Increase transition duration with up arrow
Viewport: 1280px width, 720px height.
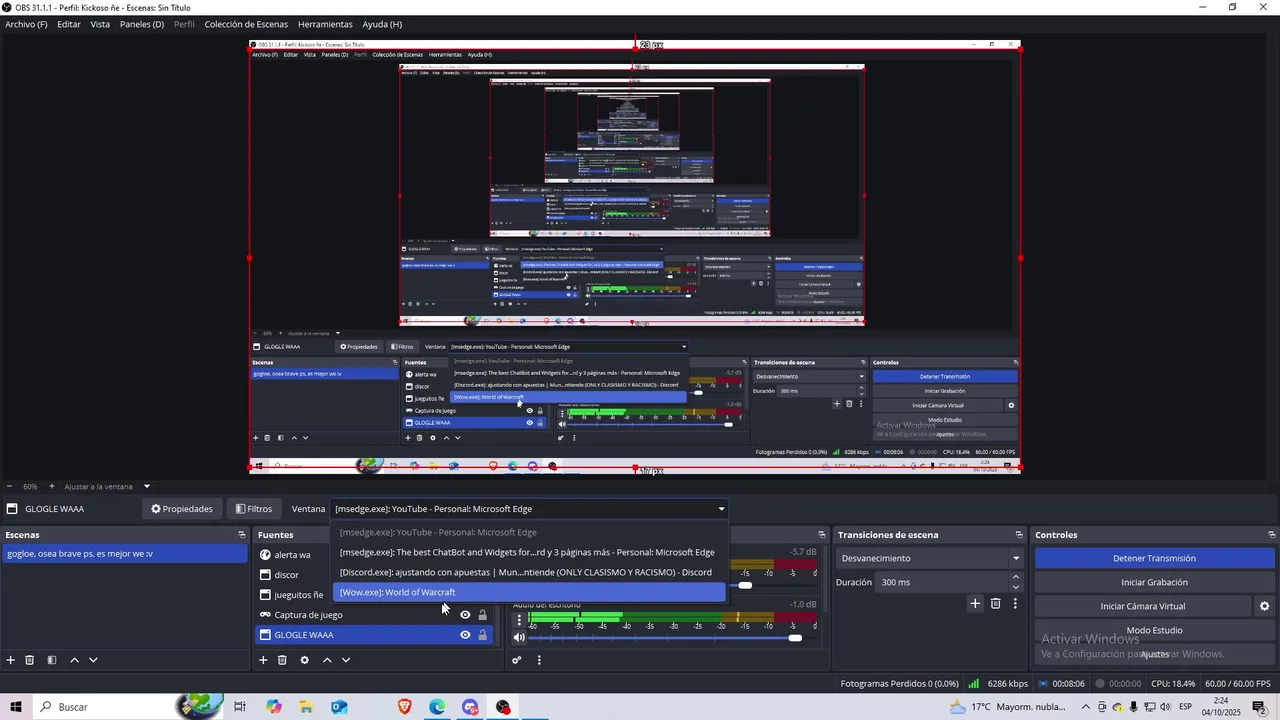point(1016,577)
